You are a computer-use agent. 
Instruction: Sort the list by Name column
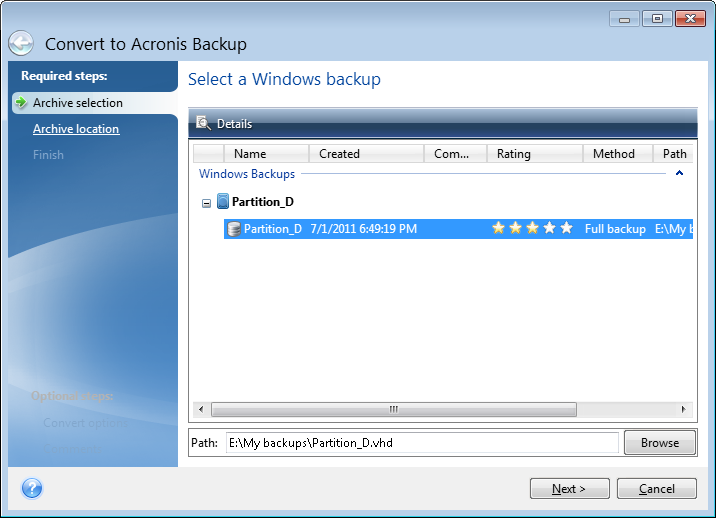click(x=266, y=153)
